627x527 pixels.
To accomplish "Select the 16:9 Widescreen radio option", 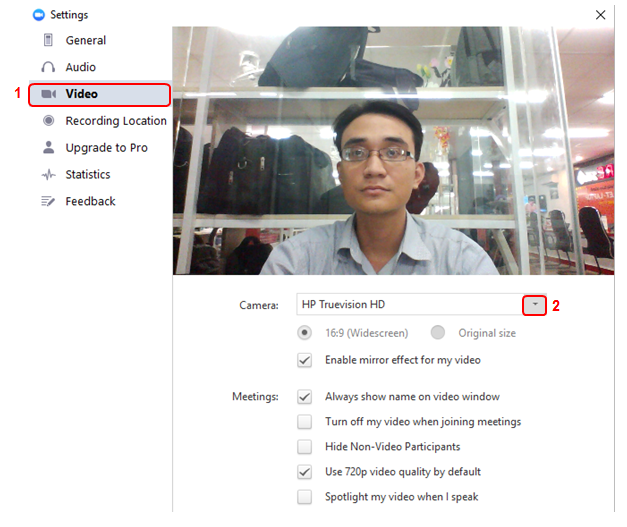I will tap(305, 333).
